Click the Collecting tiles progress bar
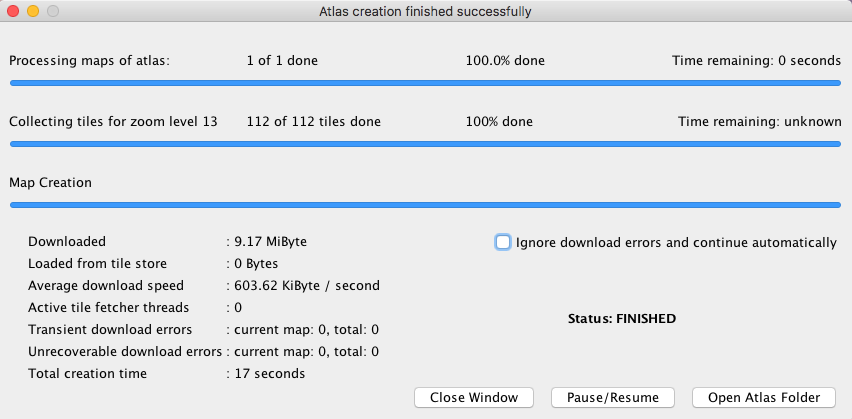852x419 pixels. tap(425, 144)
